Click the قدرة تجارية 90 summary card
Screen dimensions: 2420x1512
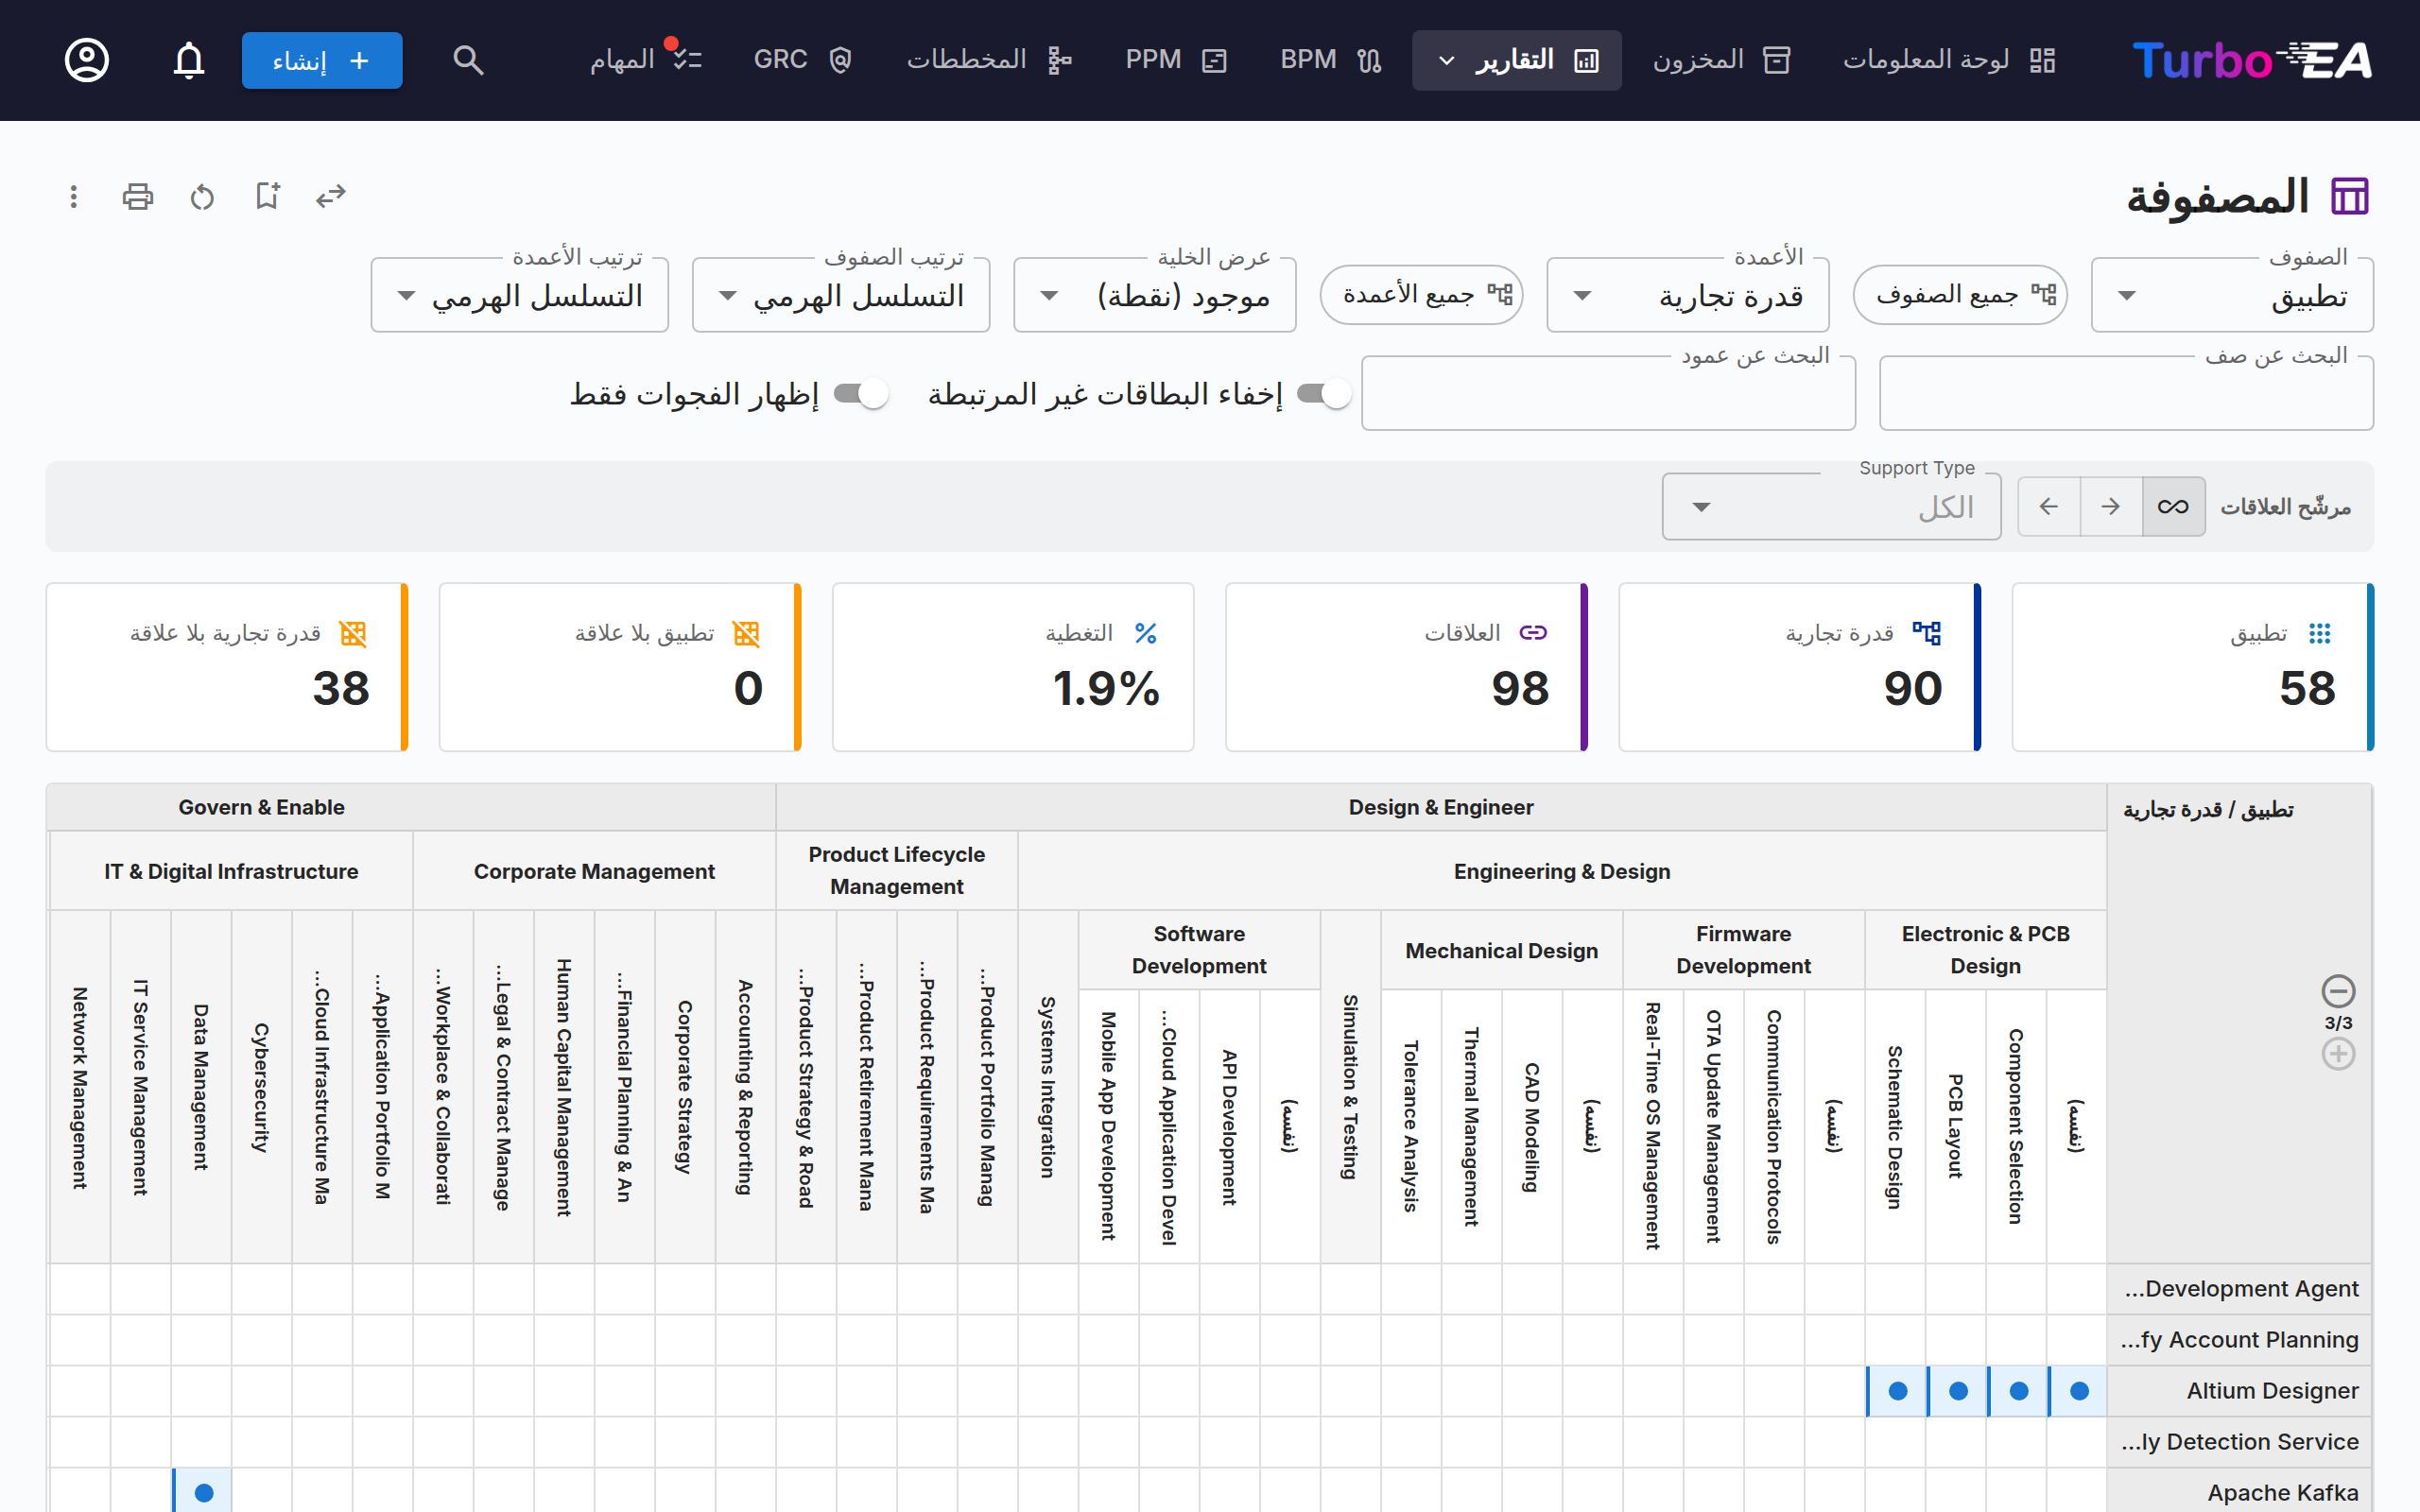tap(1800, 667)
